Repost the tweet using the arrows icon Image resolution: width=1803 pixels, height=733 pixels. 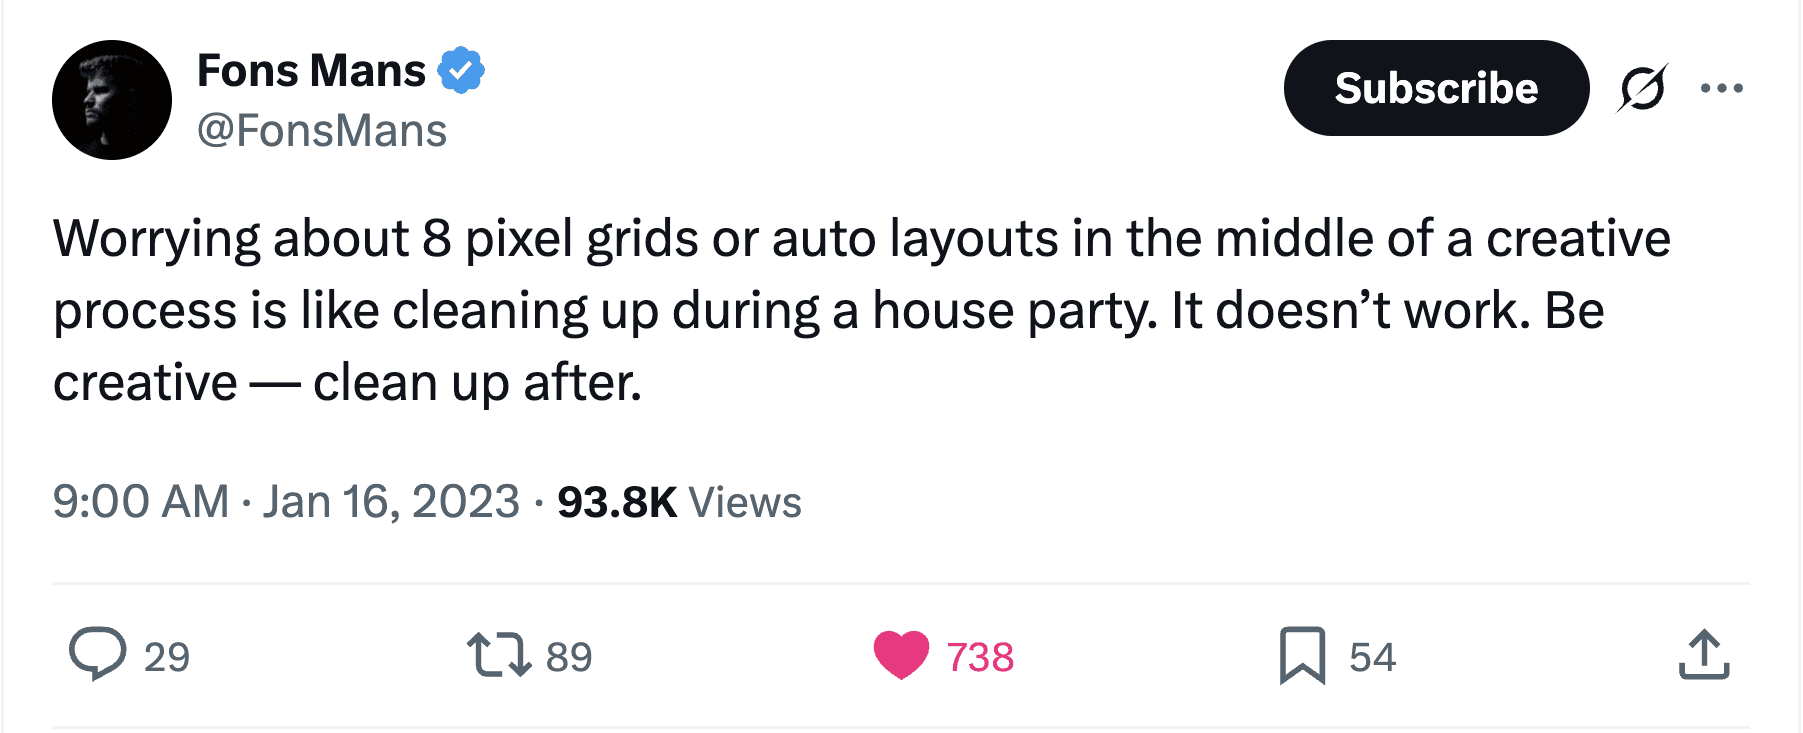click(499, 655)
